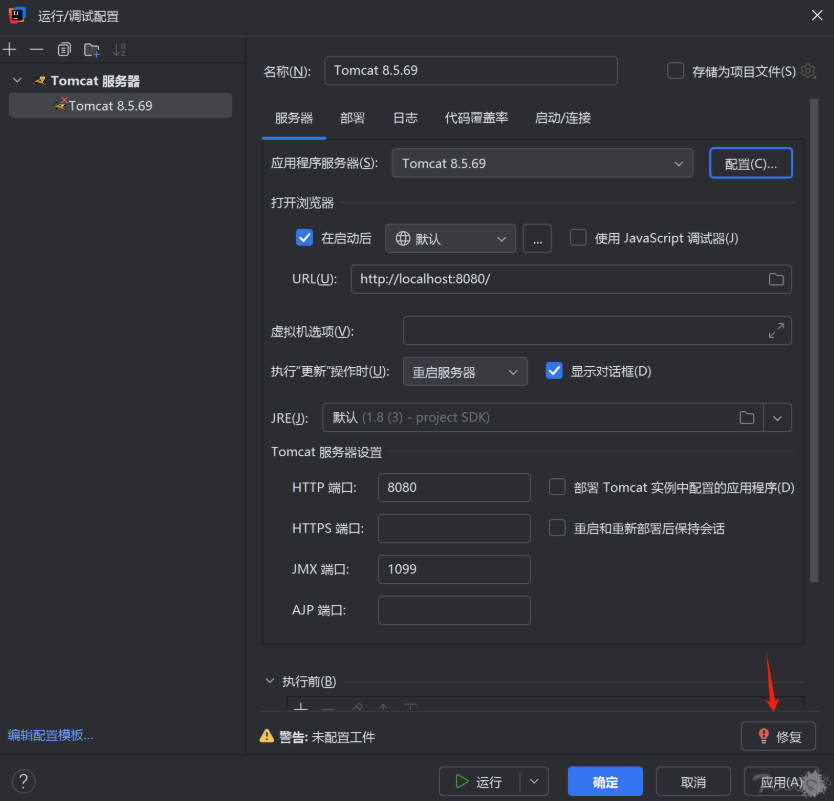Viewport: 835px width, 801px height.
Task: Click the AJP port field
Action: pyautogui.click(x=454, y=610)
